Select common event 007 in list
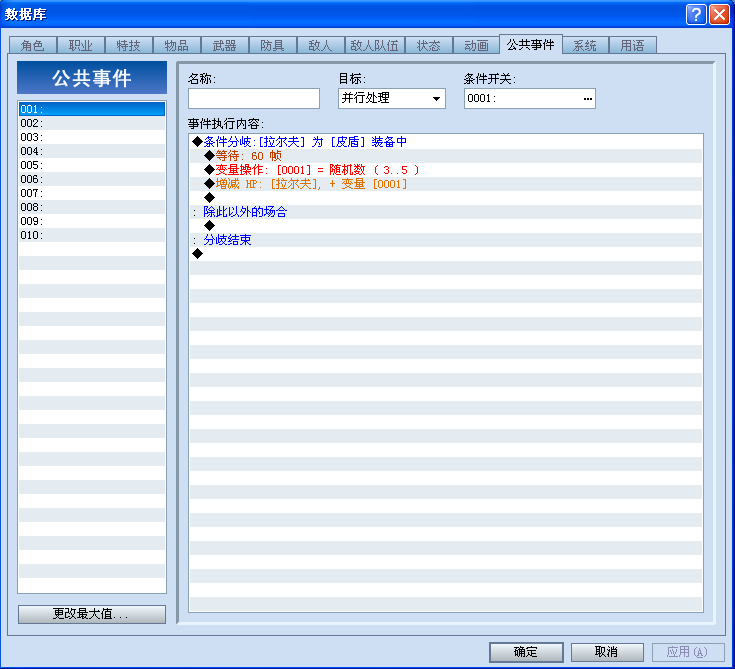The width and height of the screenshot is (735, 669). [x=92, y=193]
